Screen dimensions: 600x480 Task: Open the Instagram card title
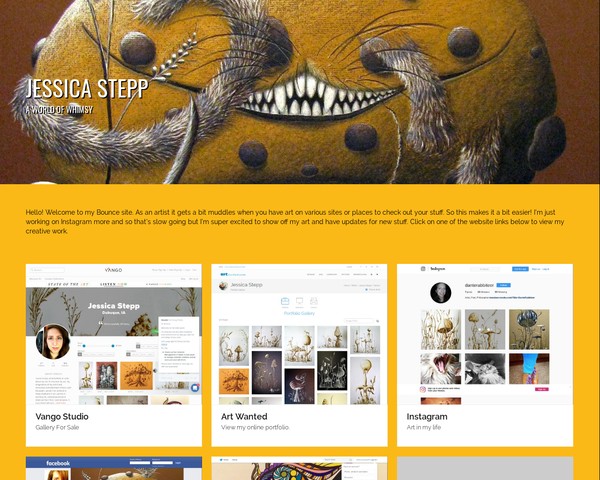(427, 416)
